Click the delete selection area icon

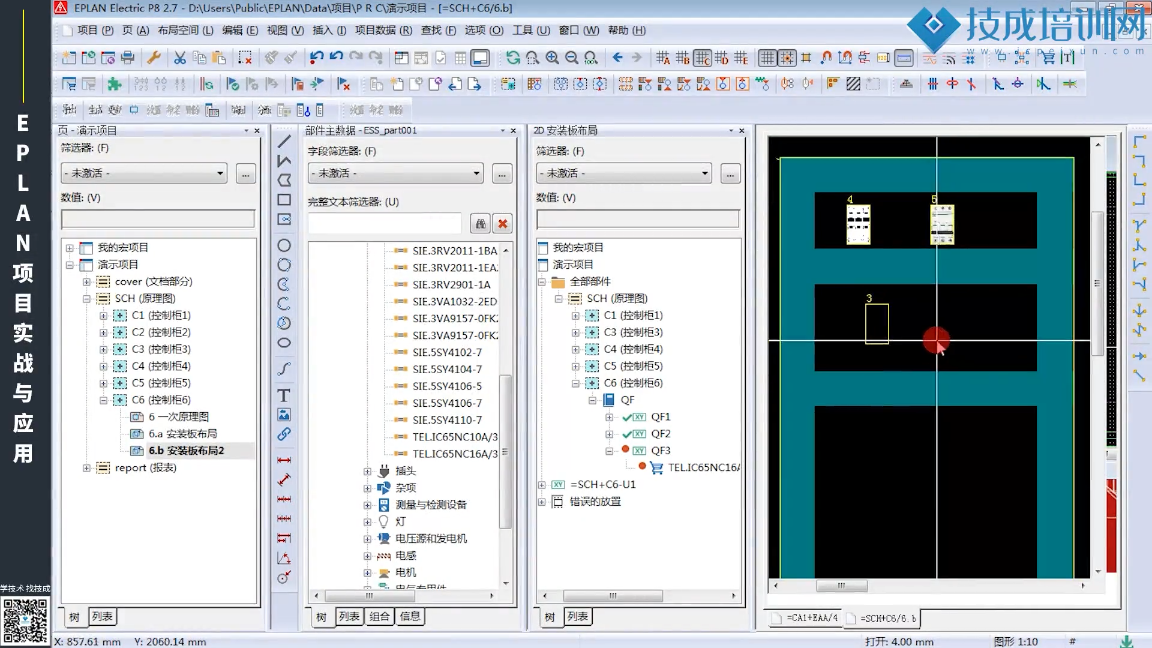tap(245, 57)
